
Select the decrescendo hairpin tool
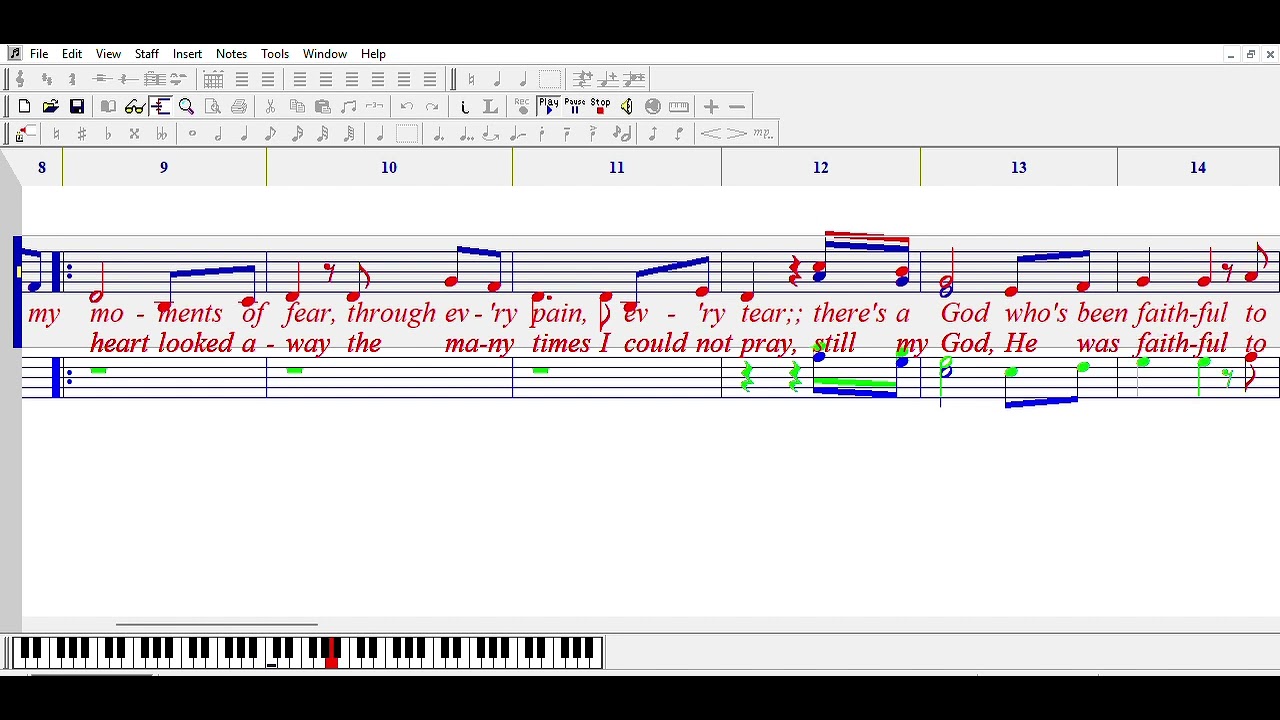737,134
